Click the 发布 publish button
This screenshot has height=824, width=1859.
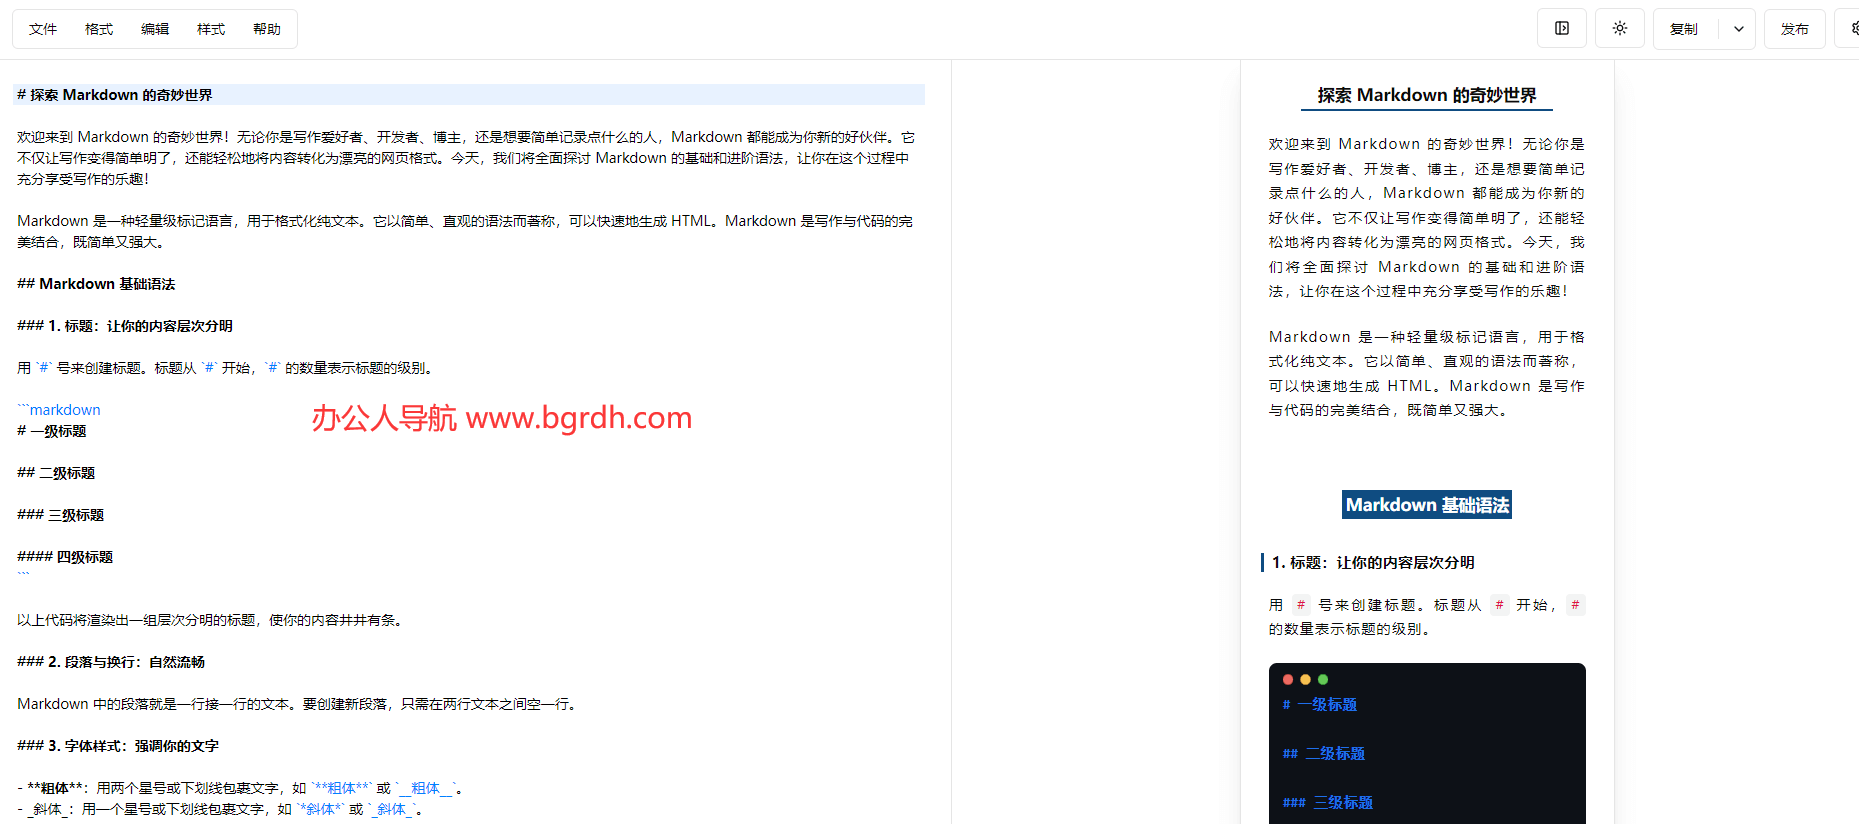click(1794, 29)
